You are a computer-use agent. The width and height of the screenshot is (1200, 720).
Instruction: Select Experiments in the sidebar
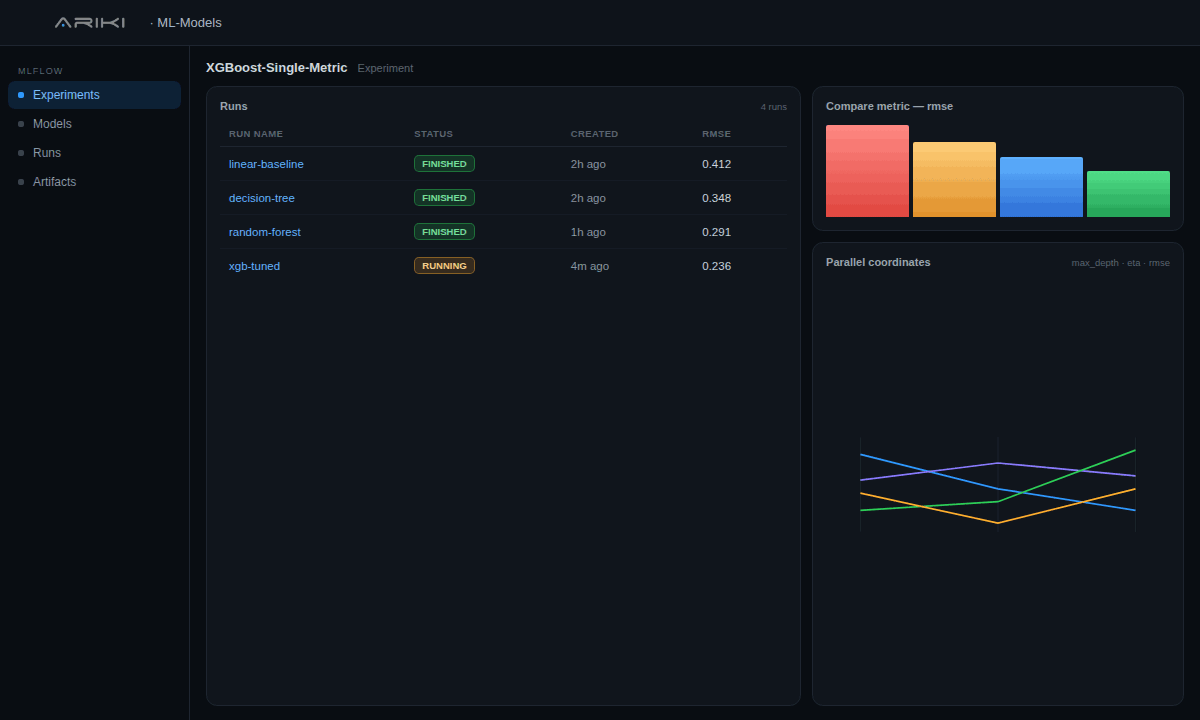94,95
